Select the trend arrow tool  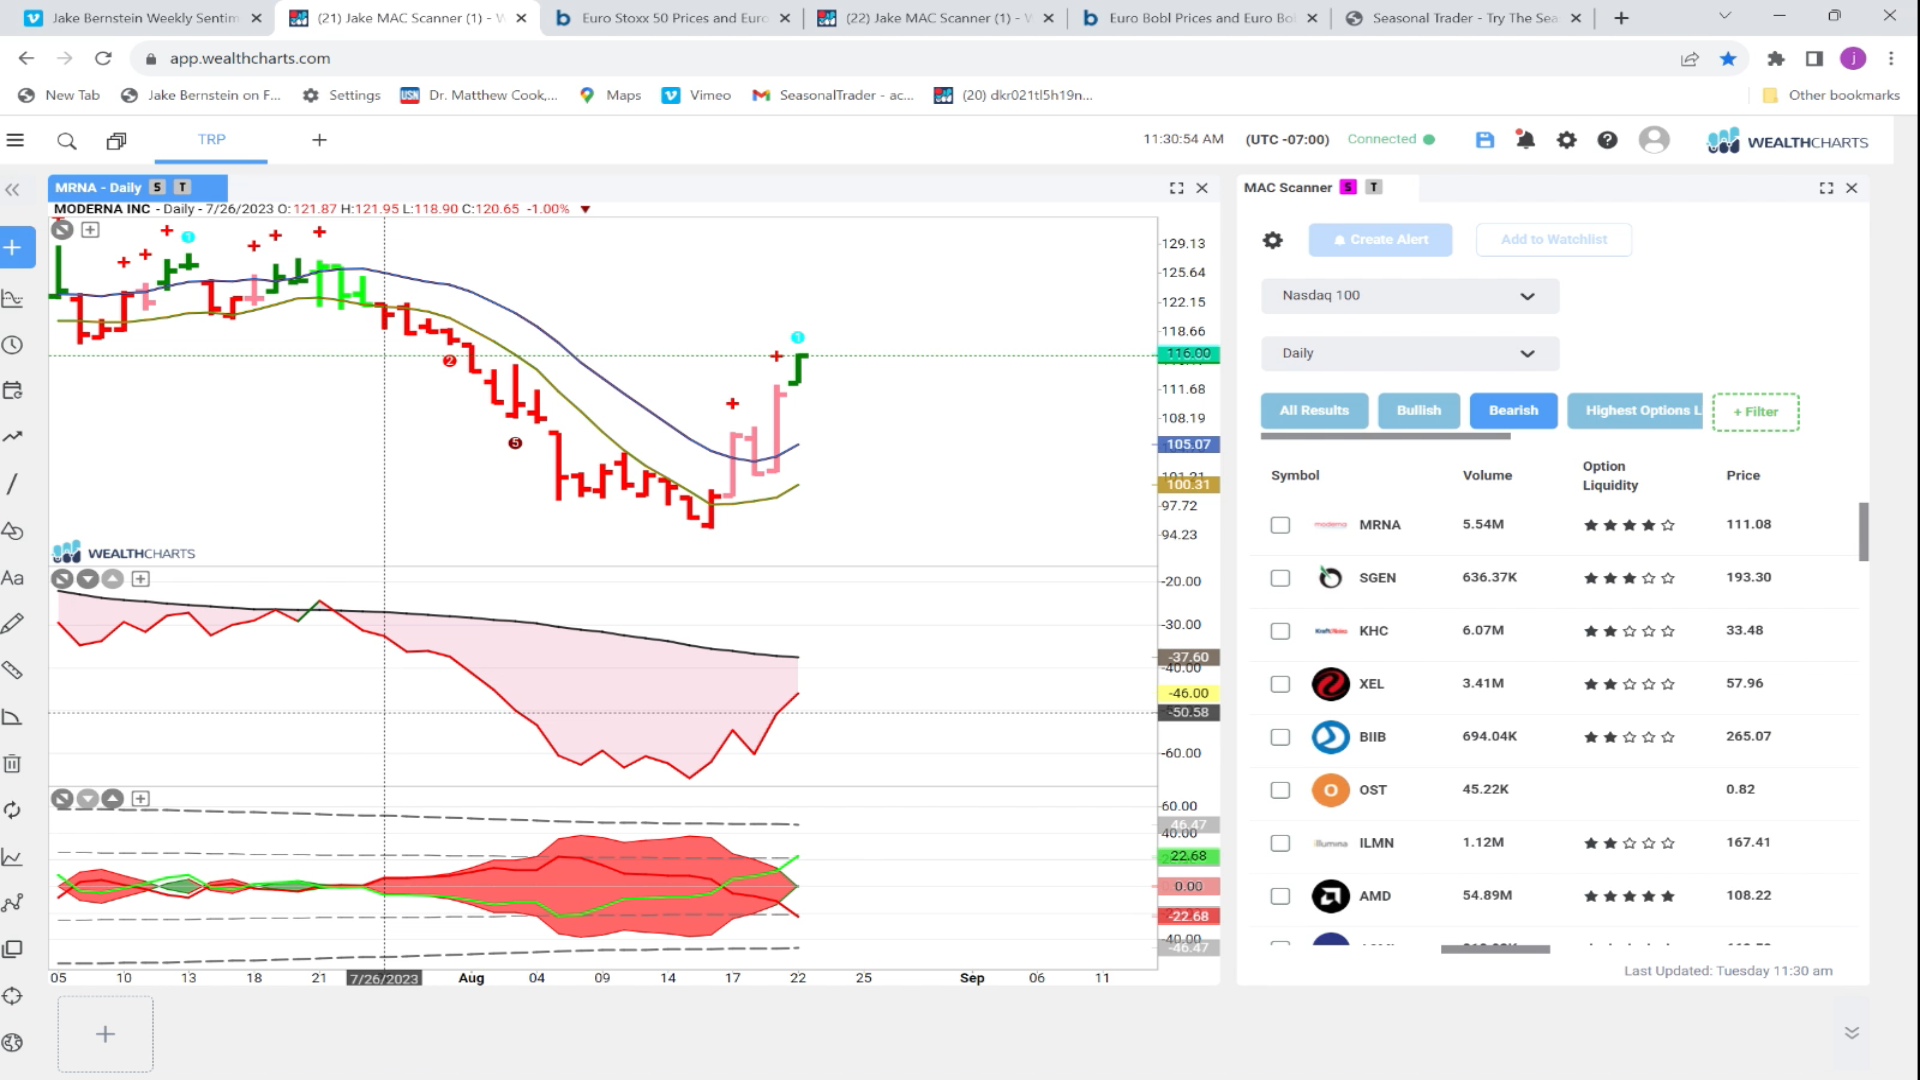point(13,437)
